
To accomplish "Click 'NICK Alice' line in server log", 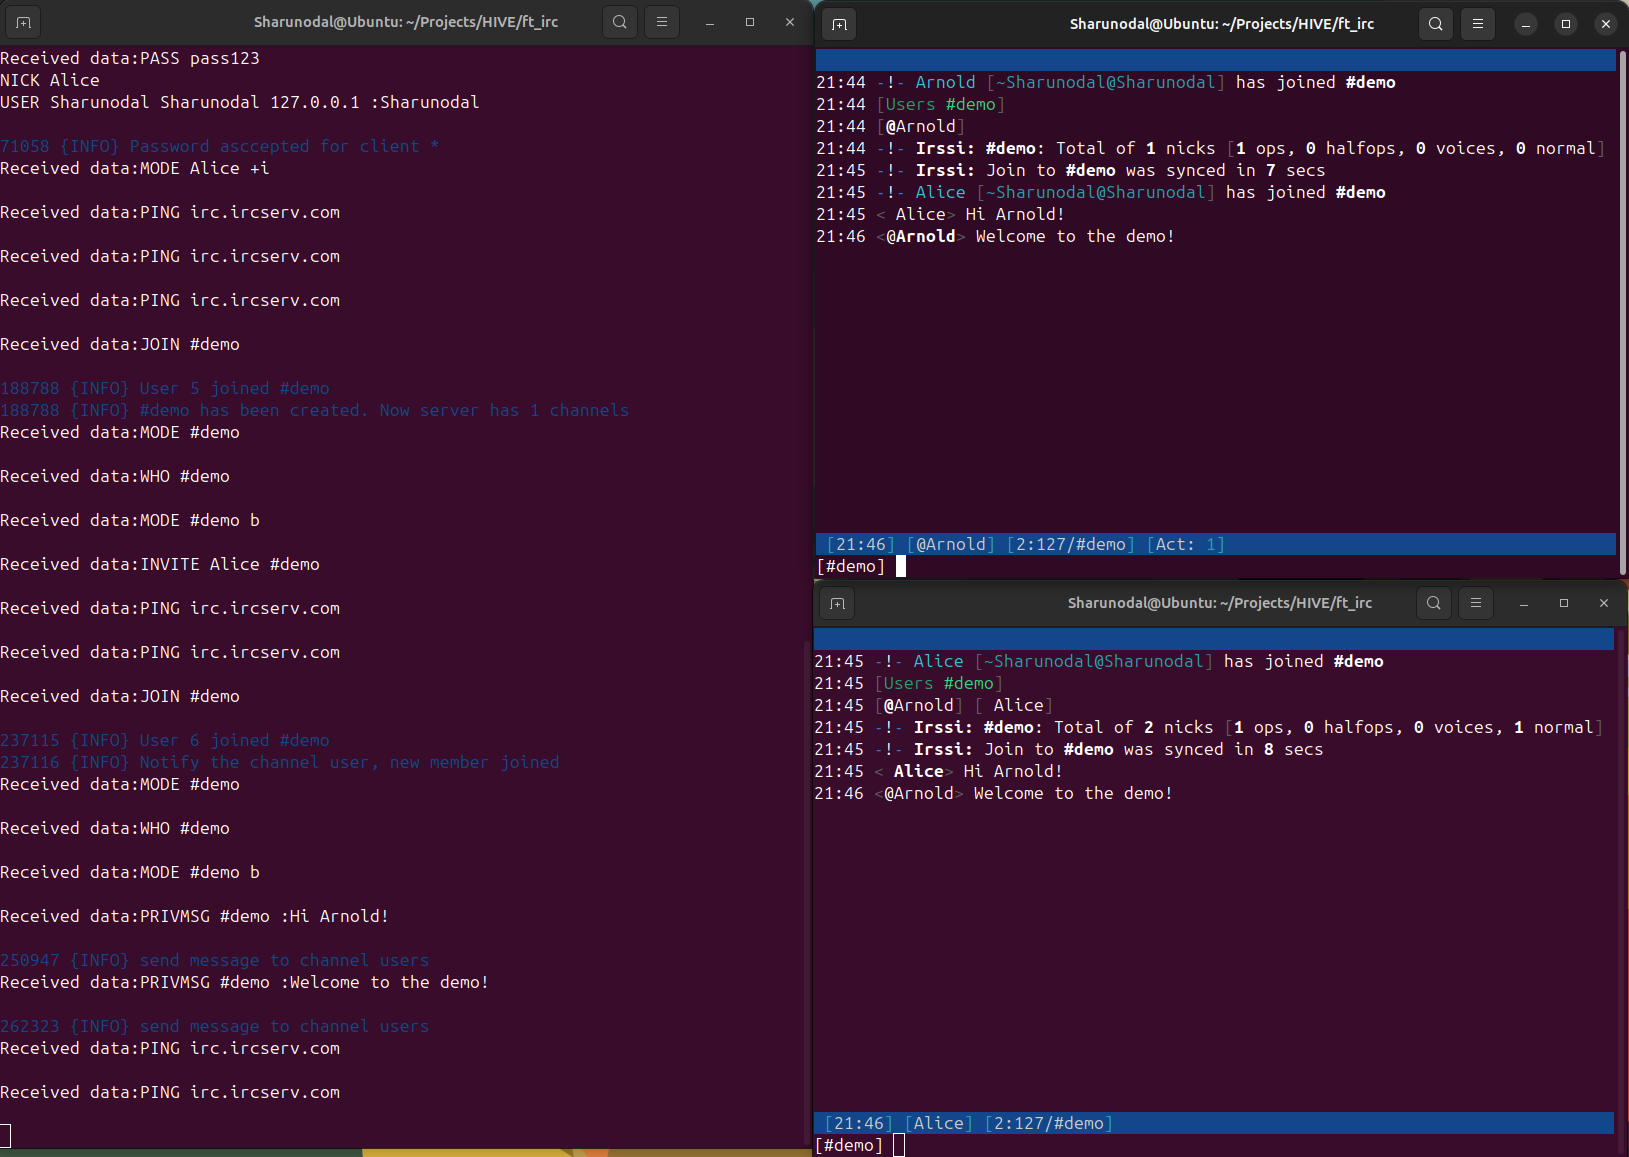I will pyautogui.click(x=50, y=80).
